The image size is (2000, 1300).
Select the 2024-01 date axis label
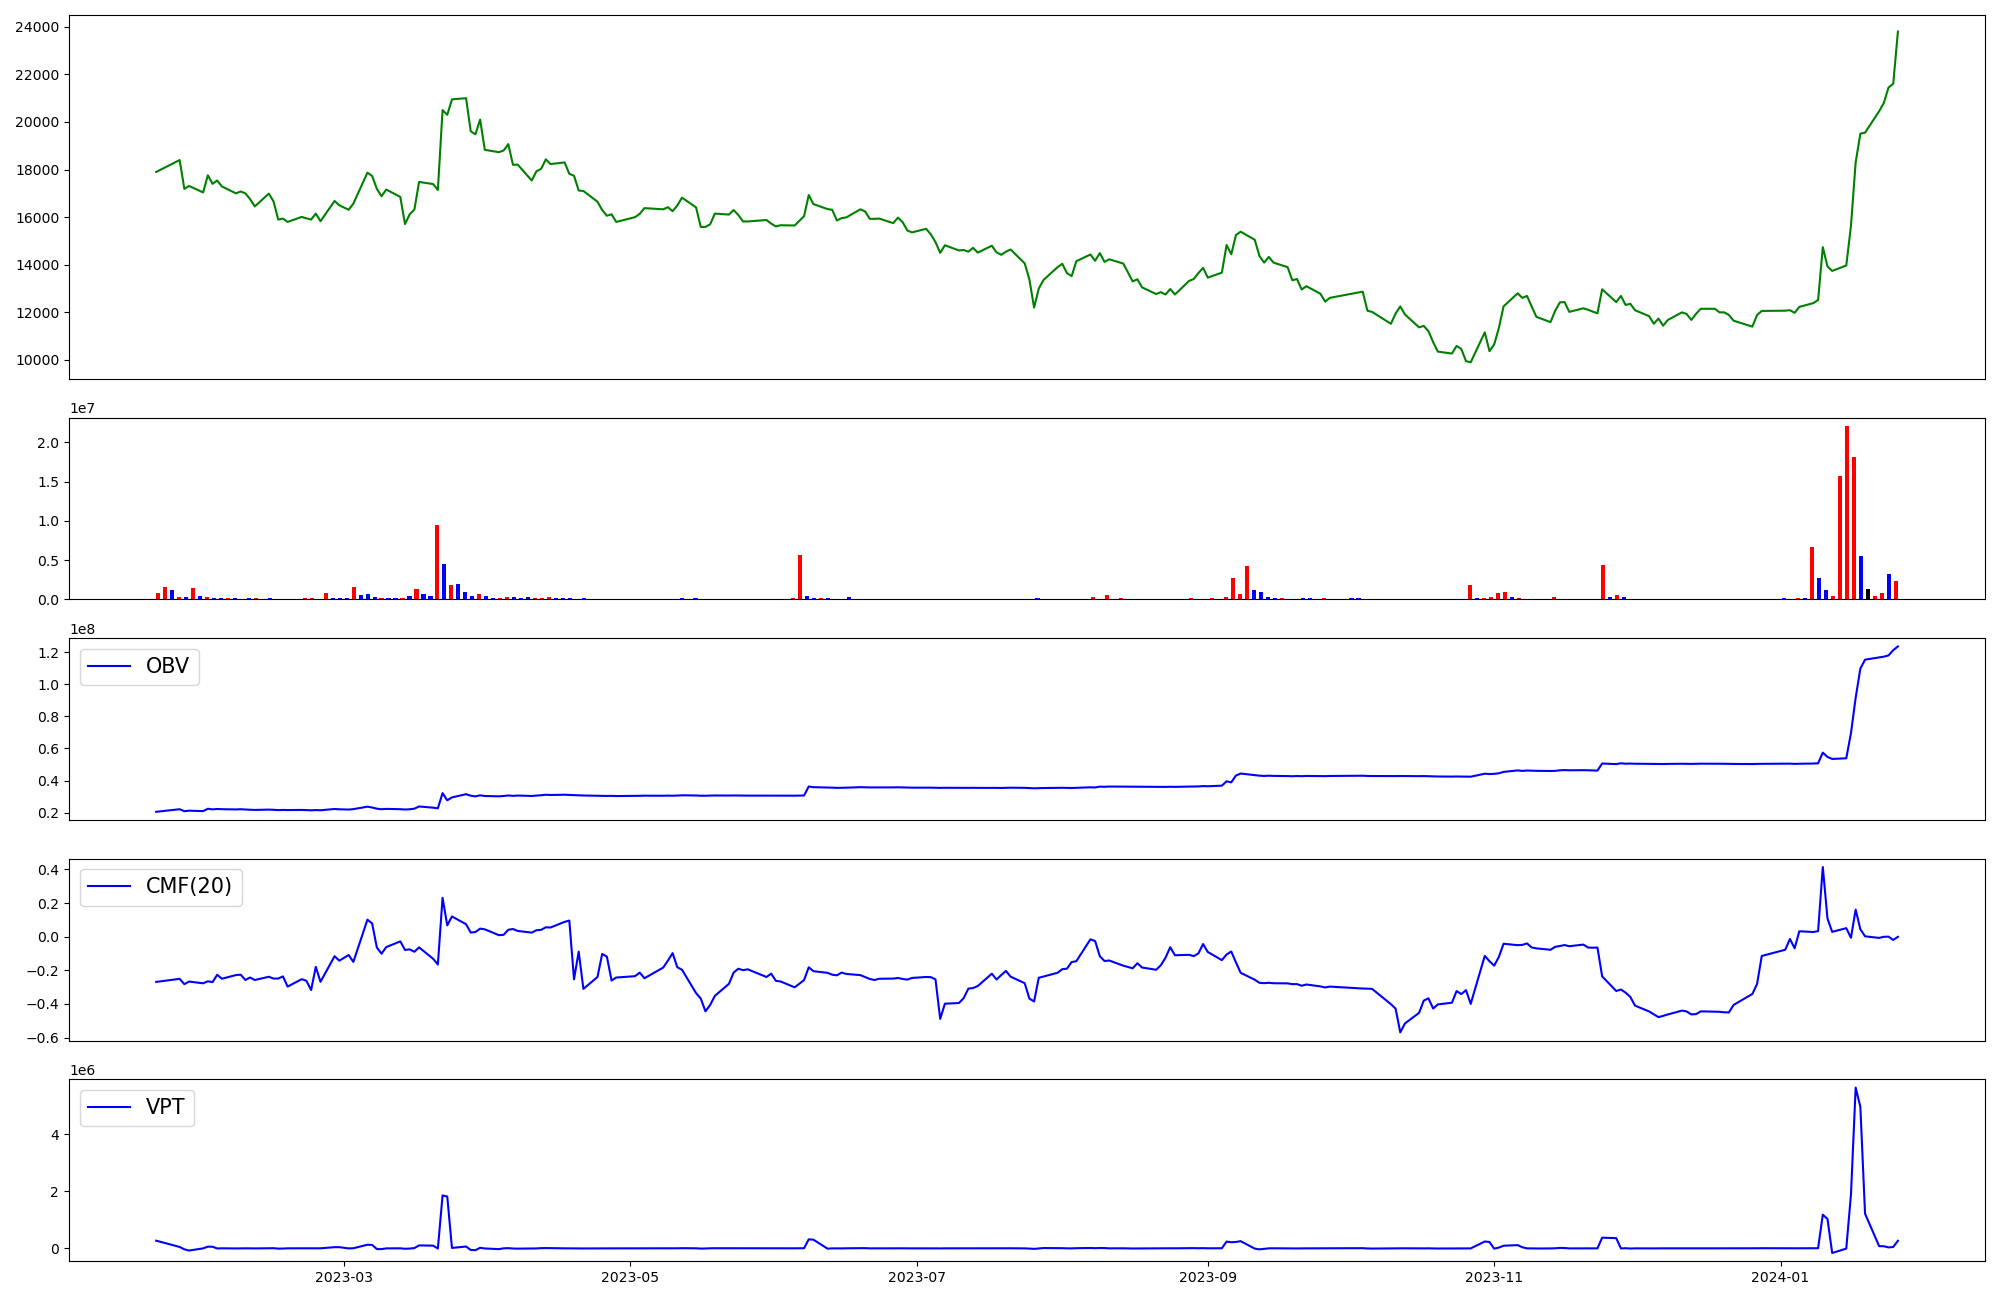1781,1277
